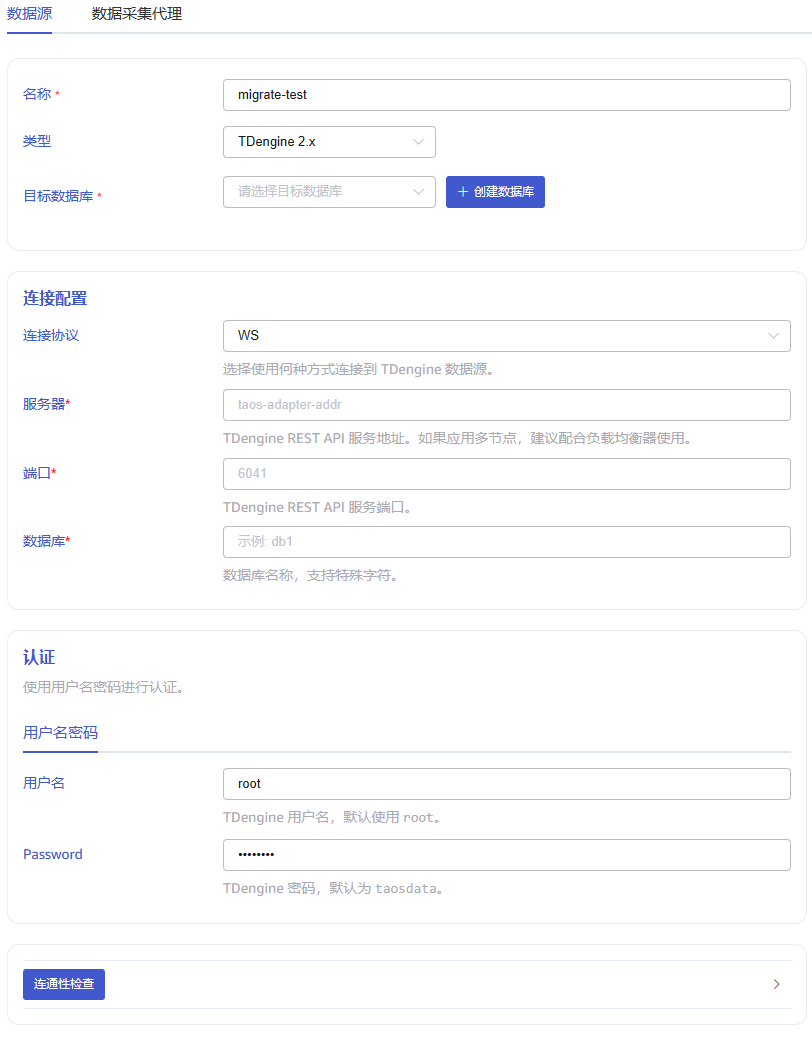This screenshot has height=1044, width=812.
Task: Click the chevron arrow in 类型 selector
Action: coord(419,142)
